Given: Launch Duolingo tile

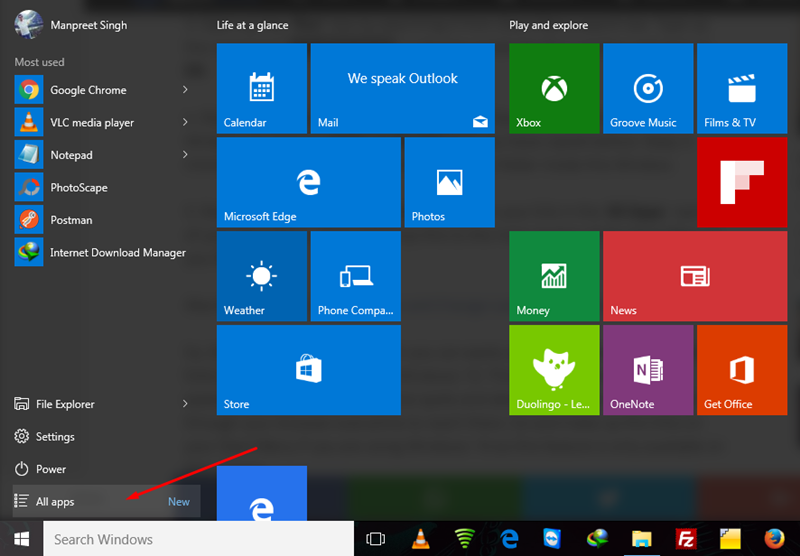Looking at the screenshot, I should 554,370.
